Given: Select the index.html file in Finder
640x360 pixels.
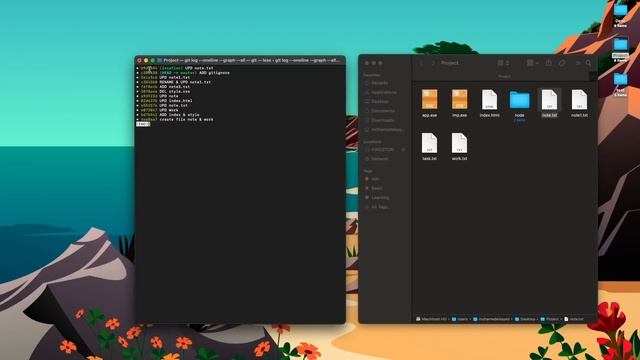Looking at the screenshot, I should [489, 103].
